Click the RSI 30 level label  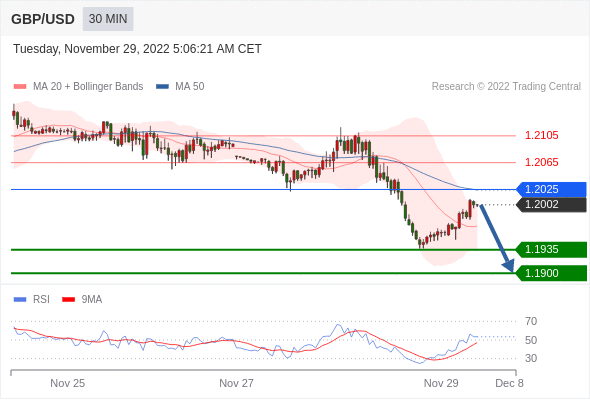coord(531,358)
